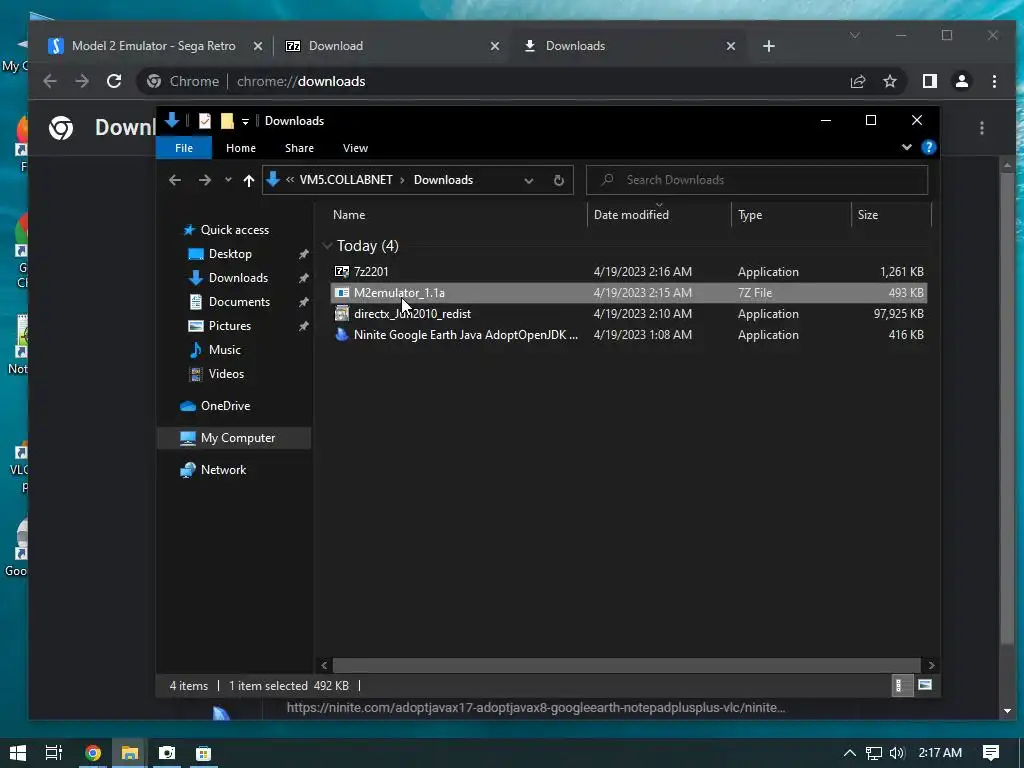Click the 7z2201 file icon
Screen dimensions: 1024x768
(342, 272)
